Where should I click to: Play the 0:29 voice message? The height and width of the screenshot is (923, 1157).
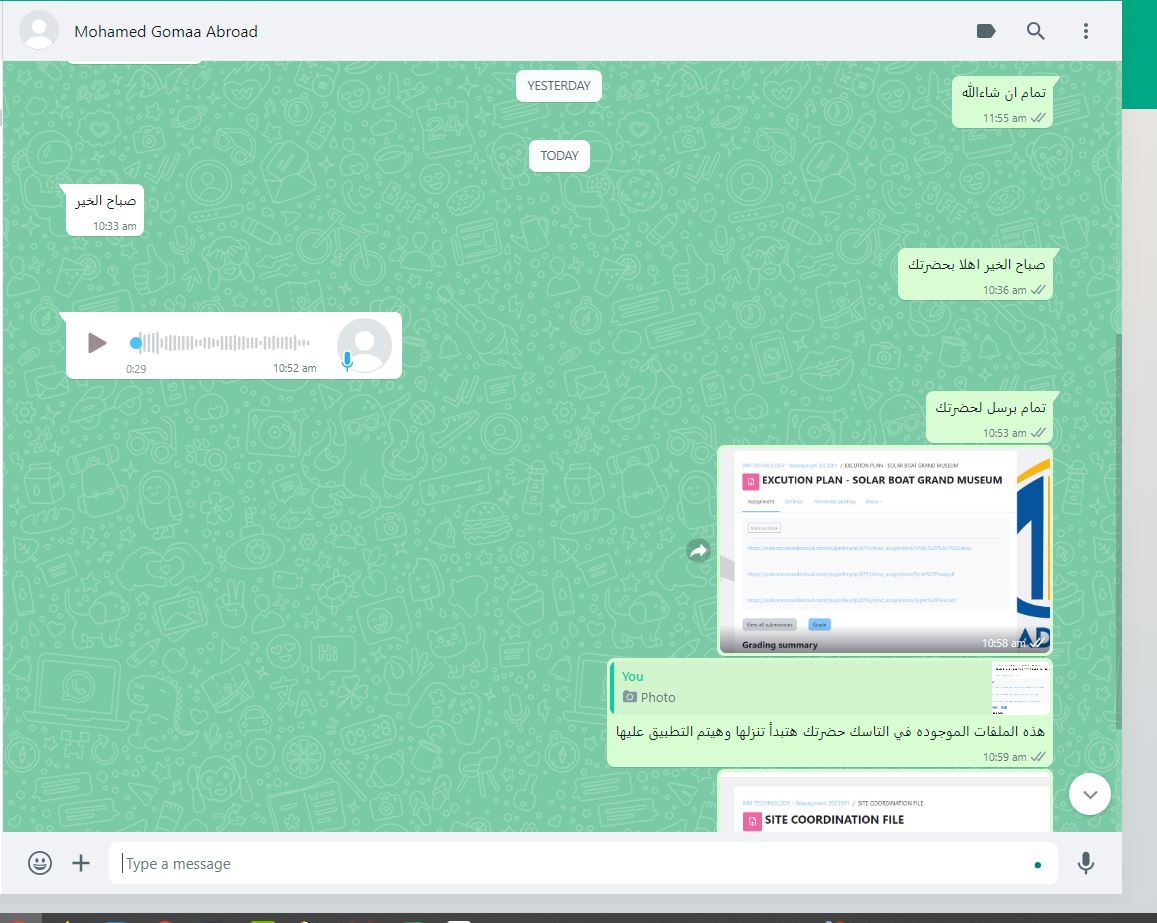[x=97, y=343]
